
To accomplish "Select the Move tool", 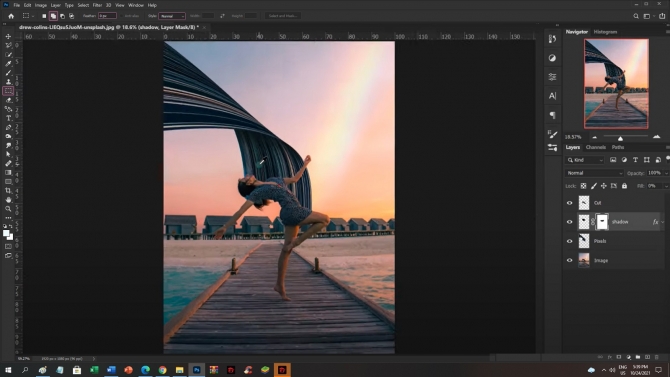I will (x=8, y=36).
